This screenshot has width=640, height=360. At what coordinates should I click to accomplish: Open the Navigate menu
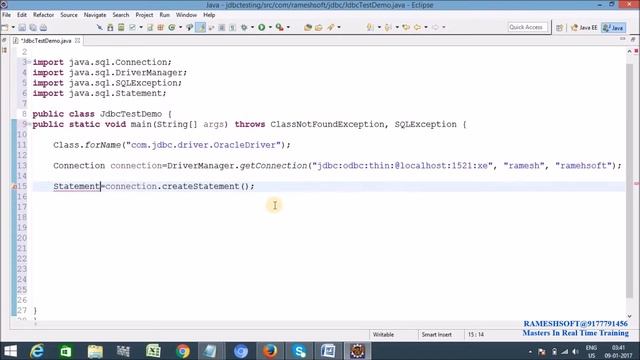(x=95, y=15)
